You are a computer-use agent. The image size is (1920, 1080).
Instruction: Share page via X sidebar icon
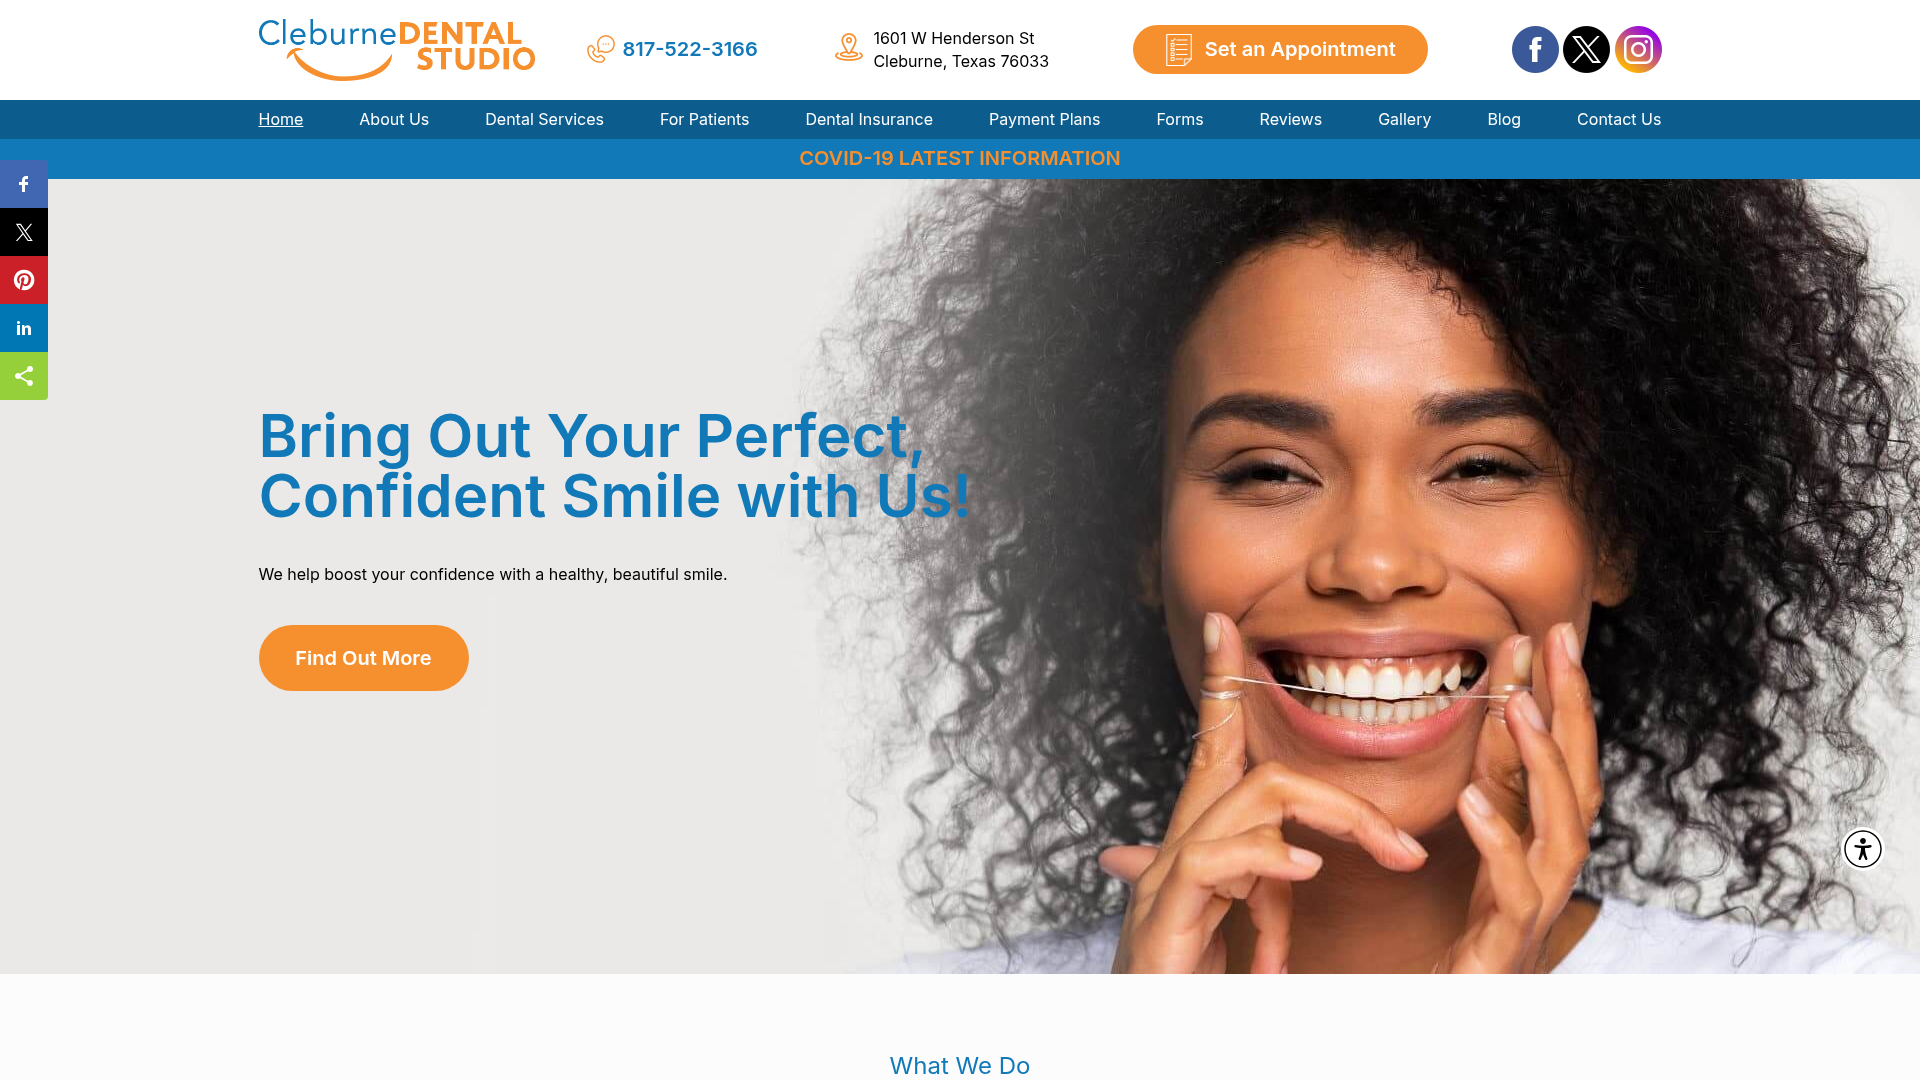24,232
